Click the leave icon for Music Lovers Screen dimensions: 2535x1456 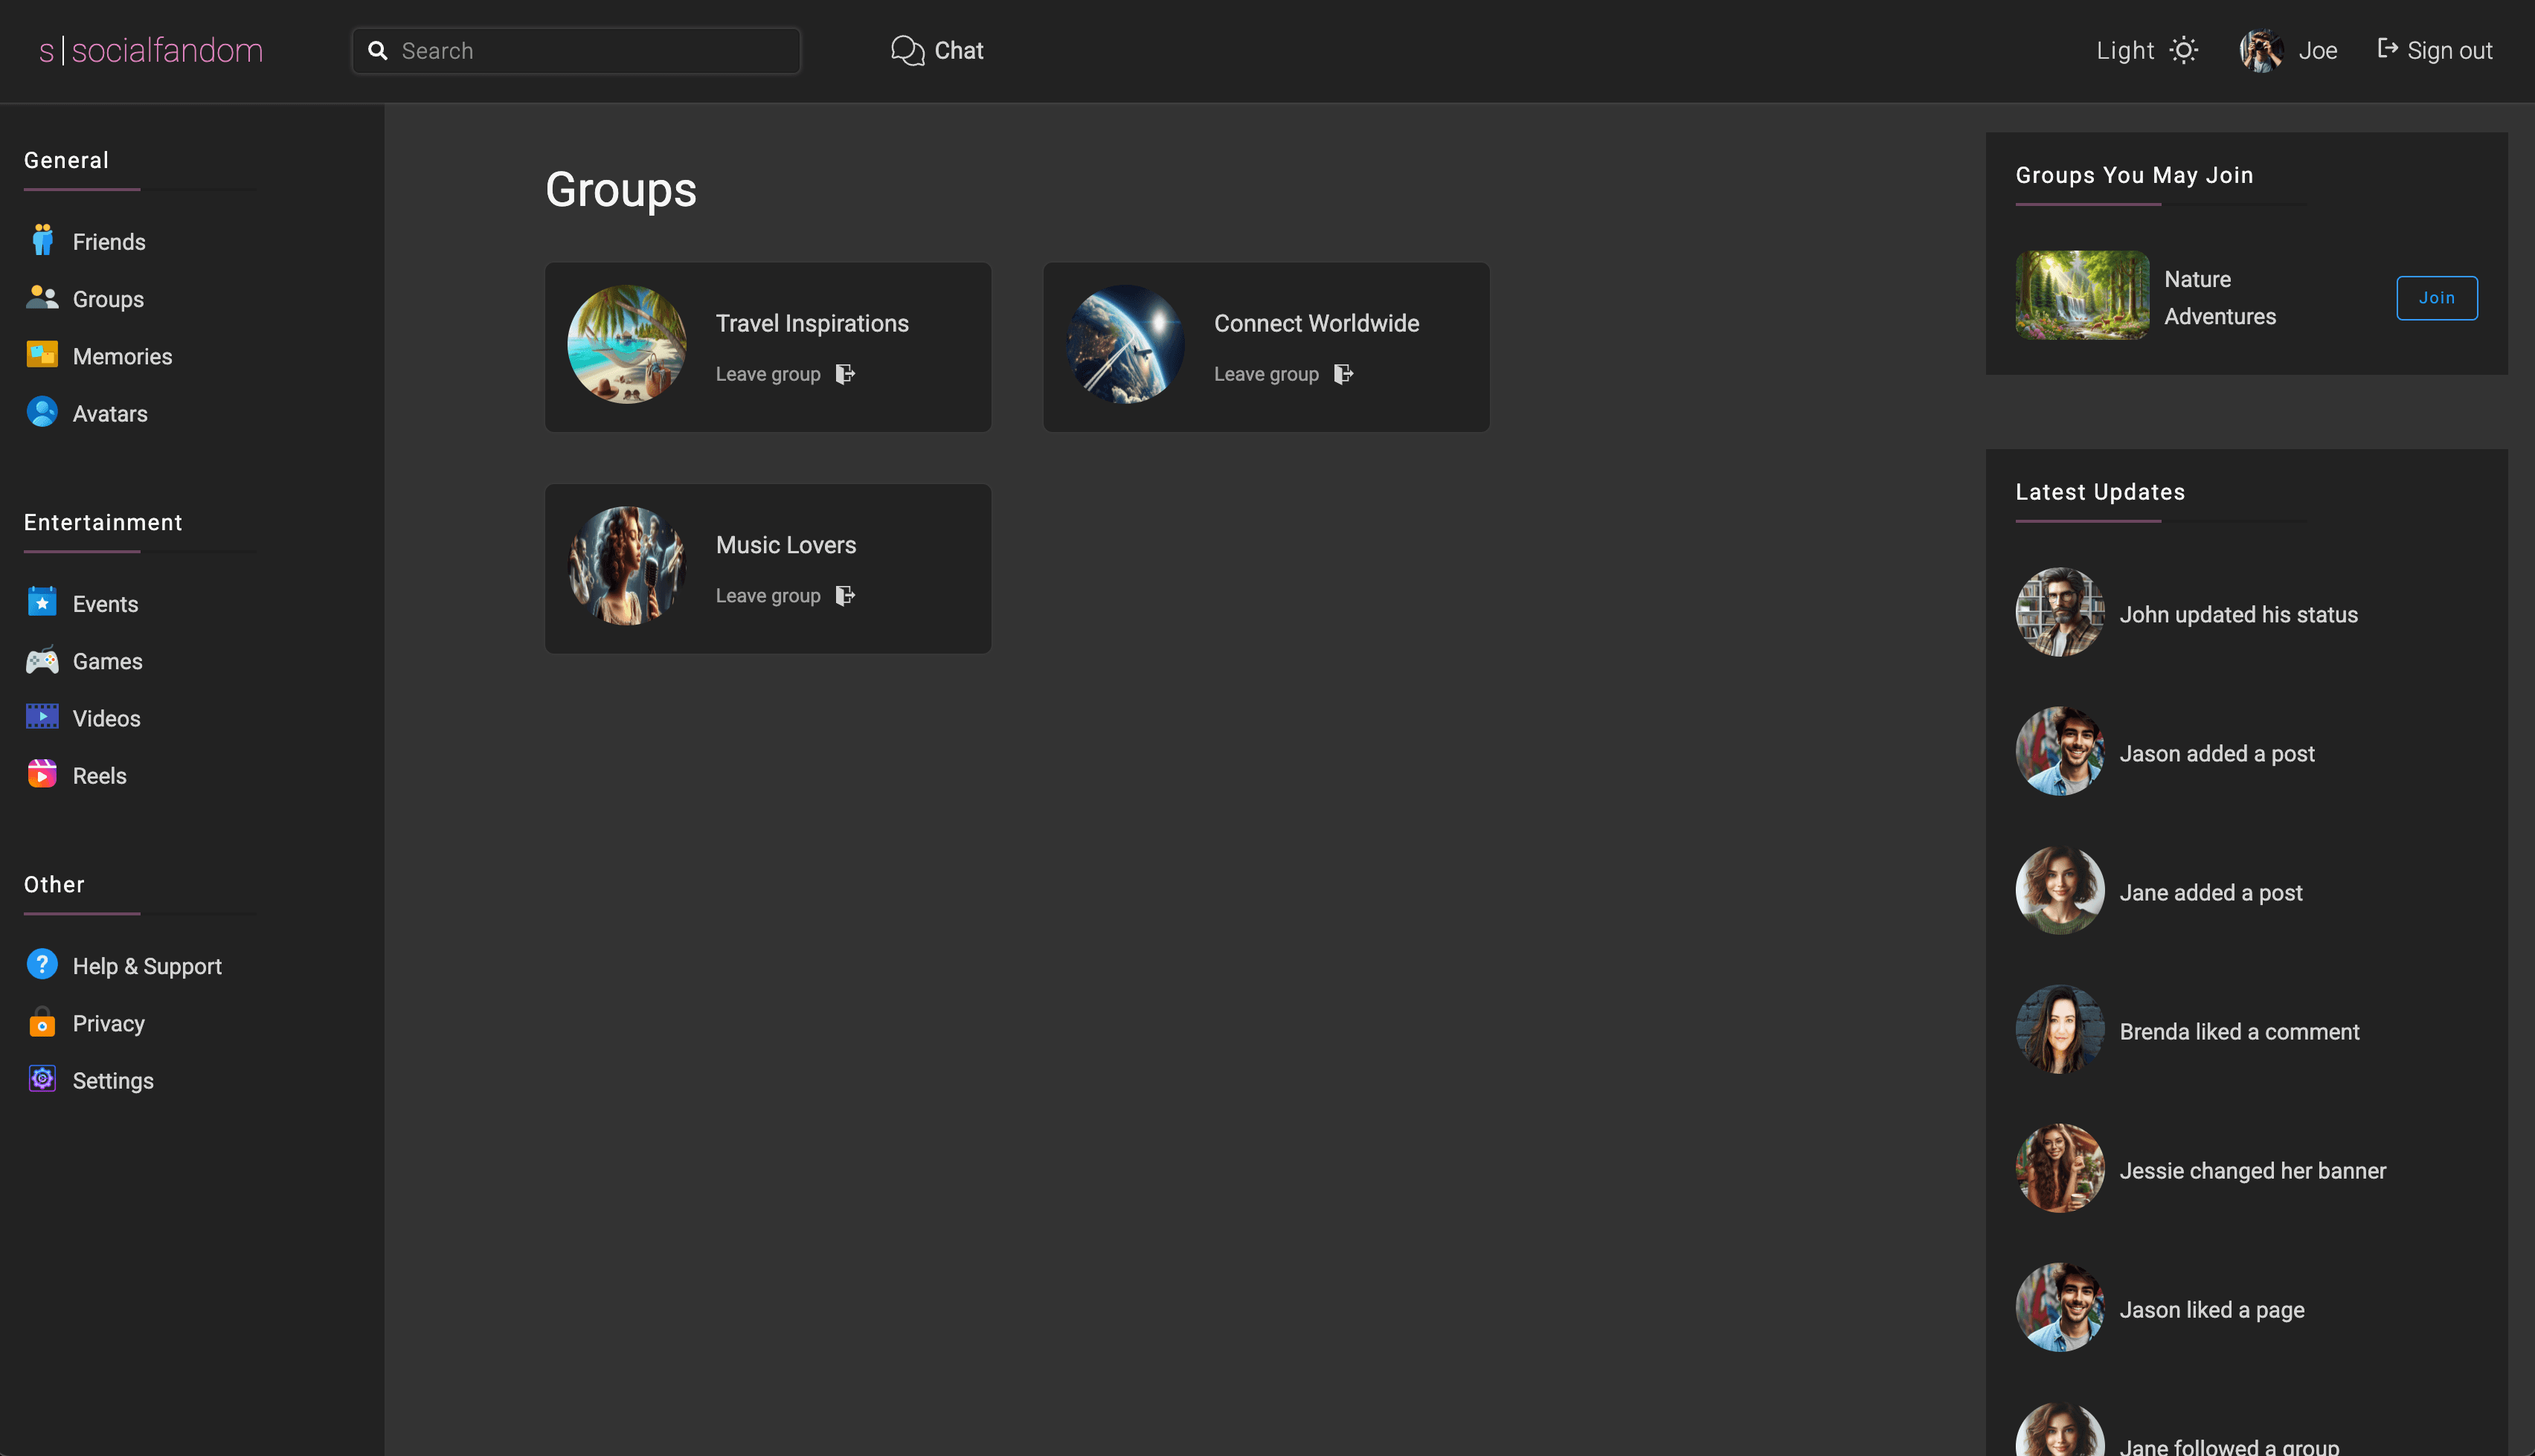coord(845,595)
